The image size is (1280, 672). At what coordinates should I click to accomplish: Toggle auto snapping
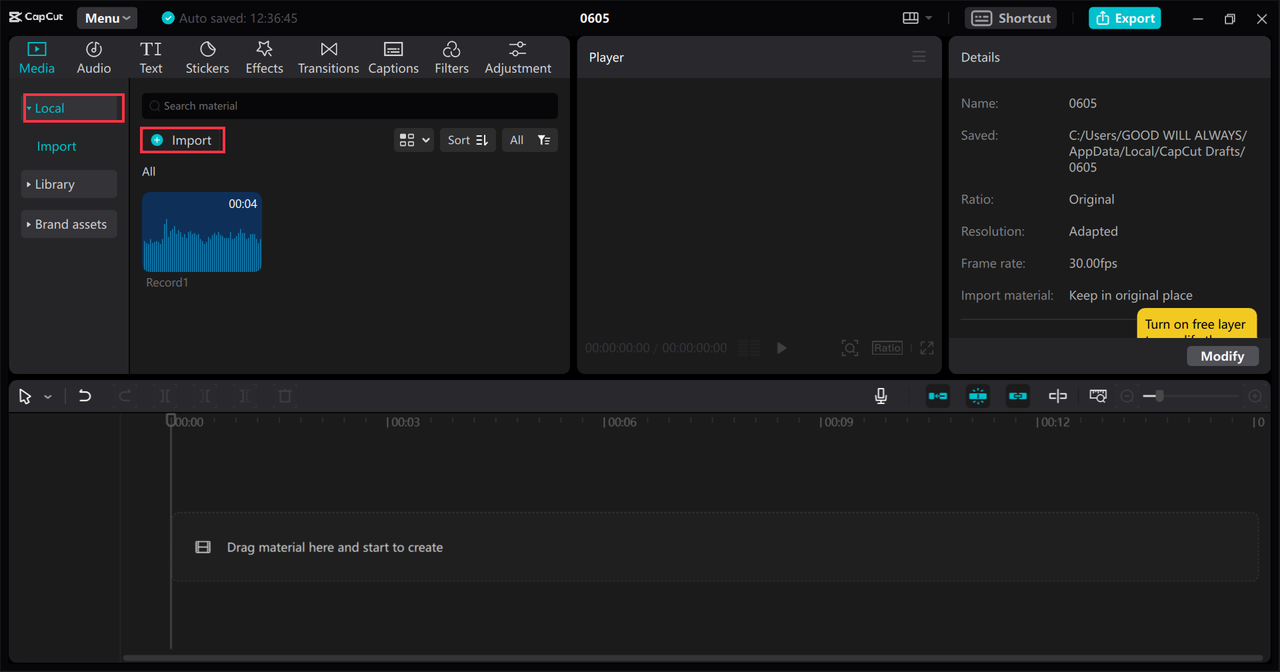pyautogui.click(x=978, y=396)
